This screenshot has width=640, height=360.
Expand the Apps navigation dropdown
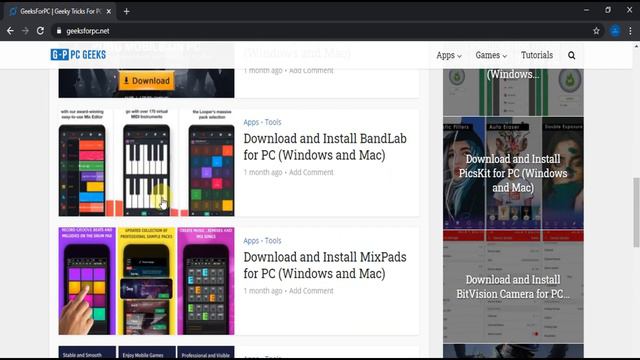click(449, 55)
